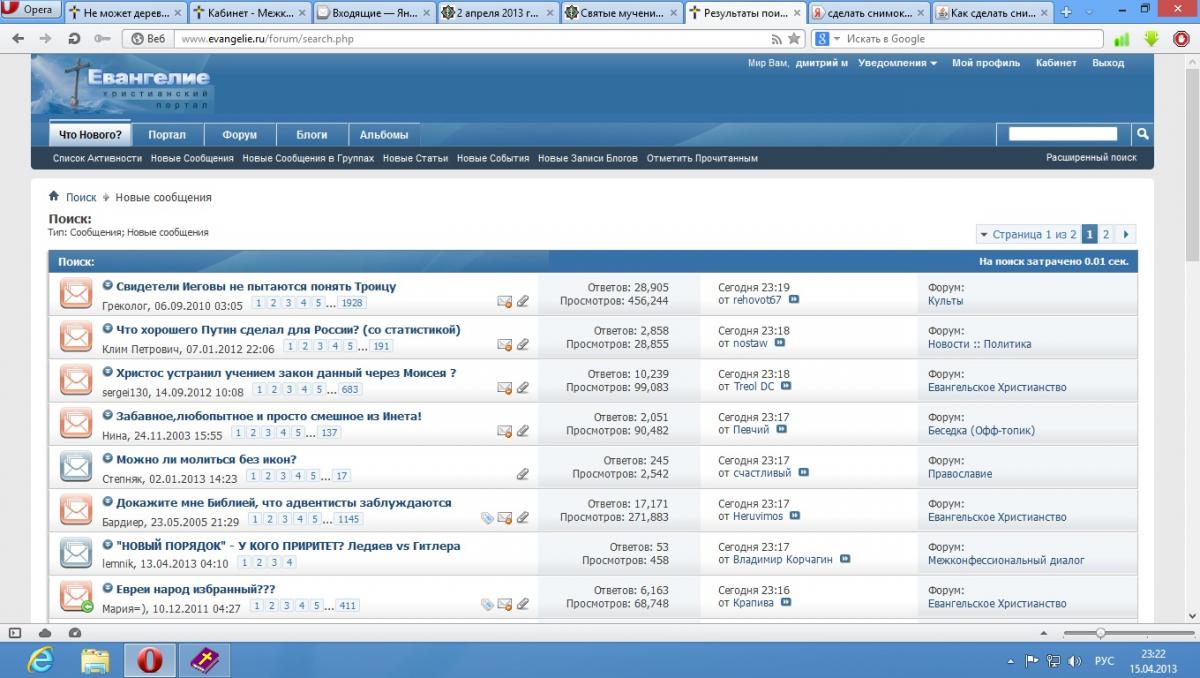
Task: Open the yellow-green download arrow extension
Action: [1151, 39]
